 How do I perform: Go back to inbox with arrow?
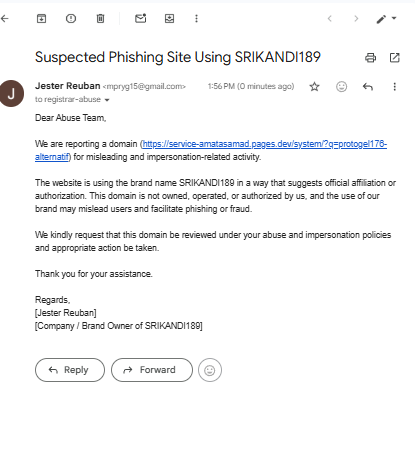(5, 19)
